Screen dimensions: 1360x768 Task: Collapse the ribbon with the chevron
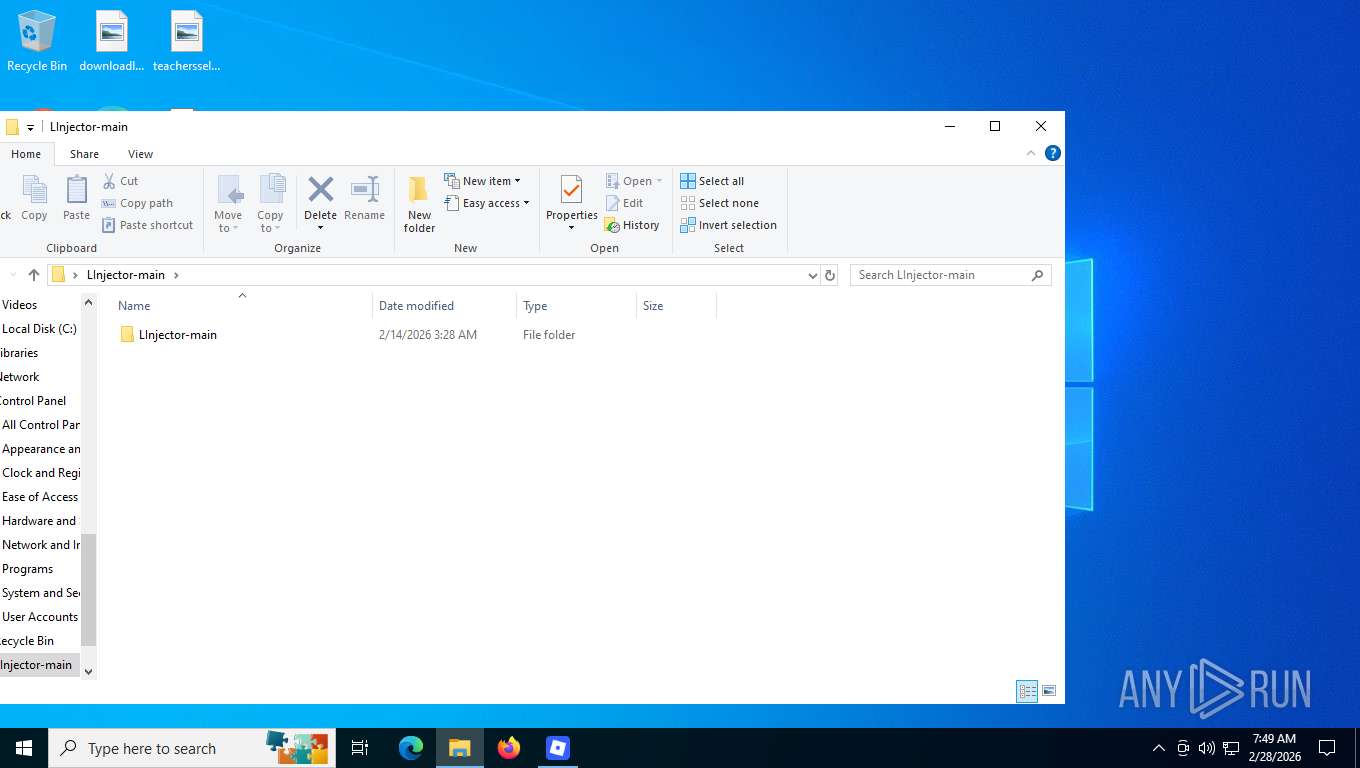(x=1031, y=153)
